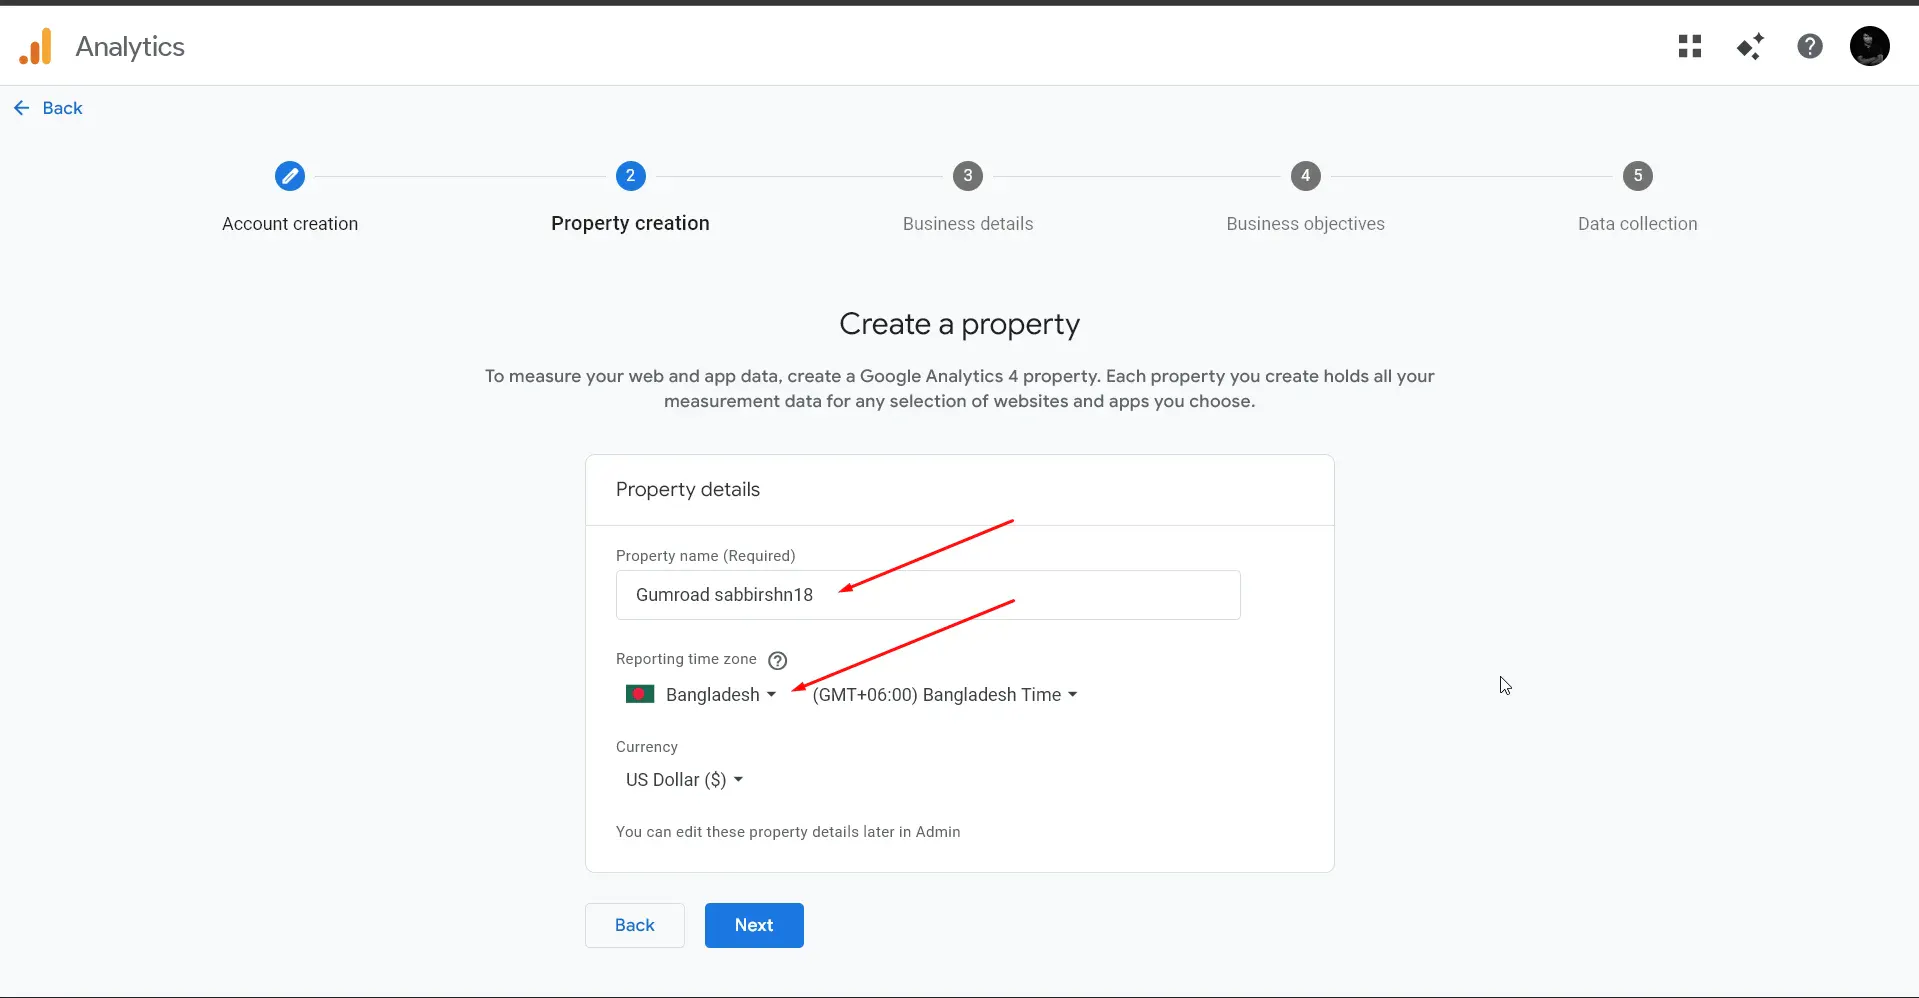Click the back arrow icon beside Back at top

click(x=22, y=108)
